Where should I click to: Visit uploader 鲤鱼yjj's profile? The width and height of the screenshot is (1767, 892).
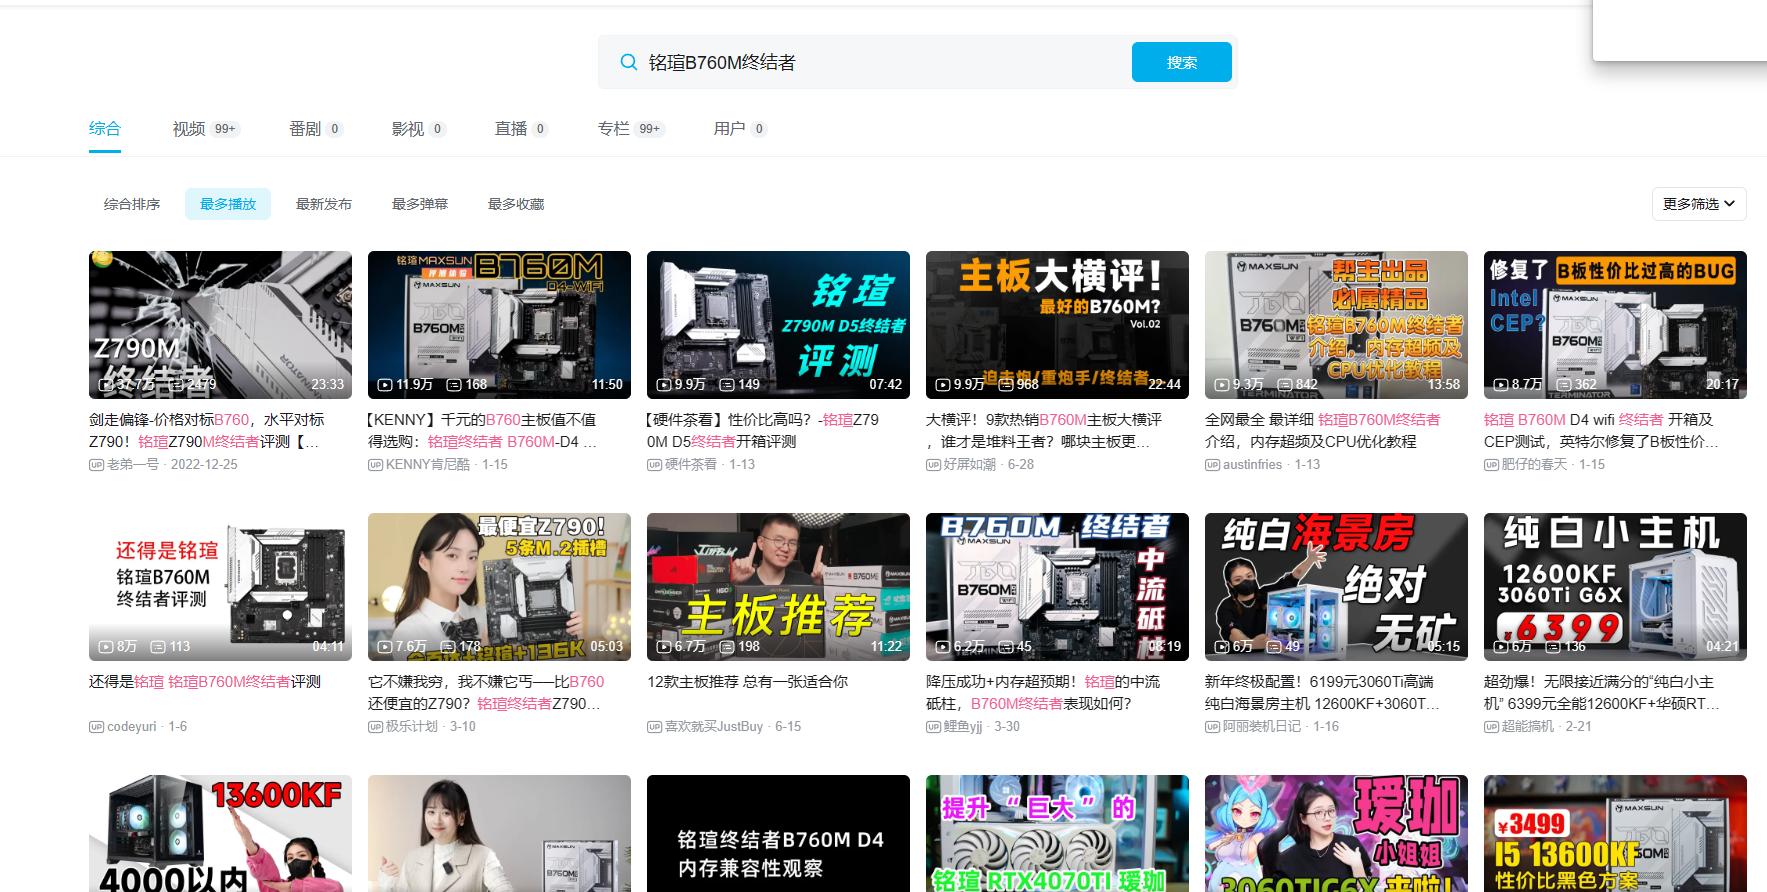[x=963, y=726]
